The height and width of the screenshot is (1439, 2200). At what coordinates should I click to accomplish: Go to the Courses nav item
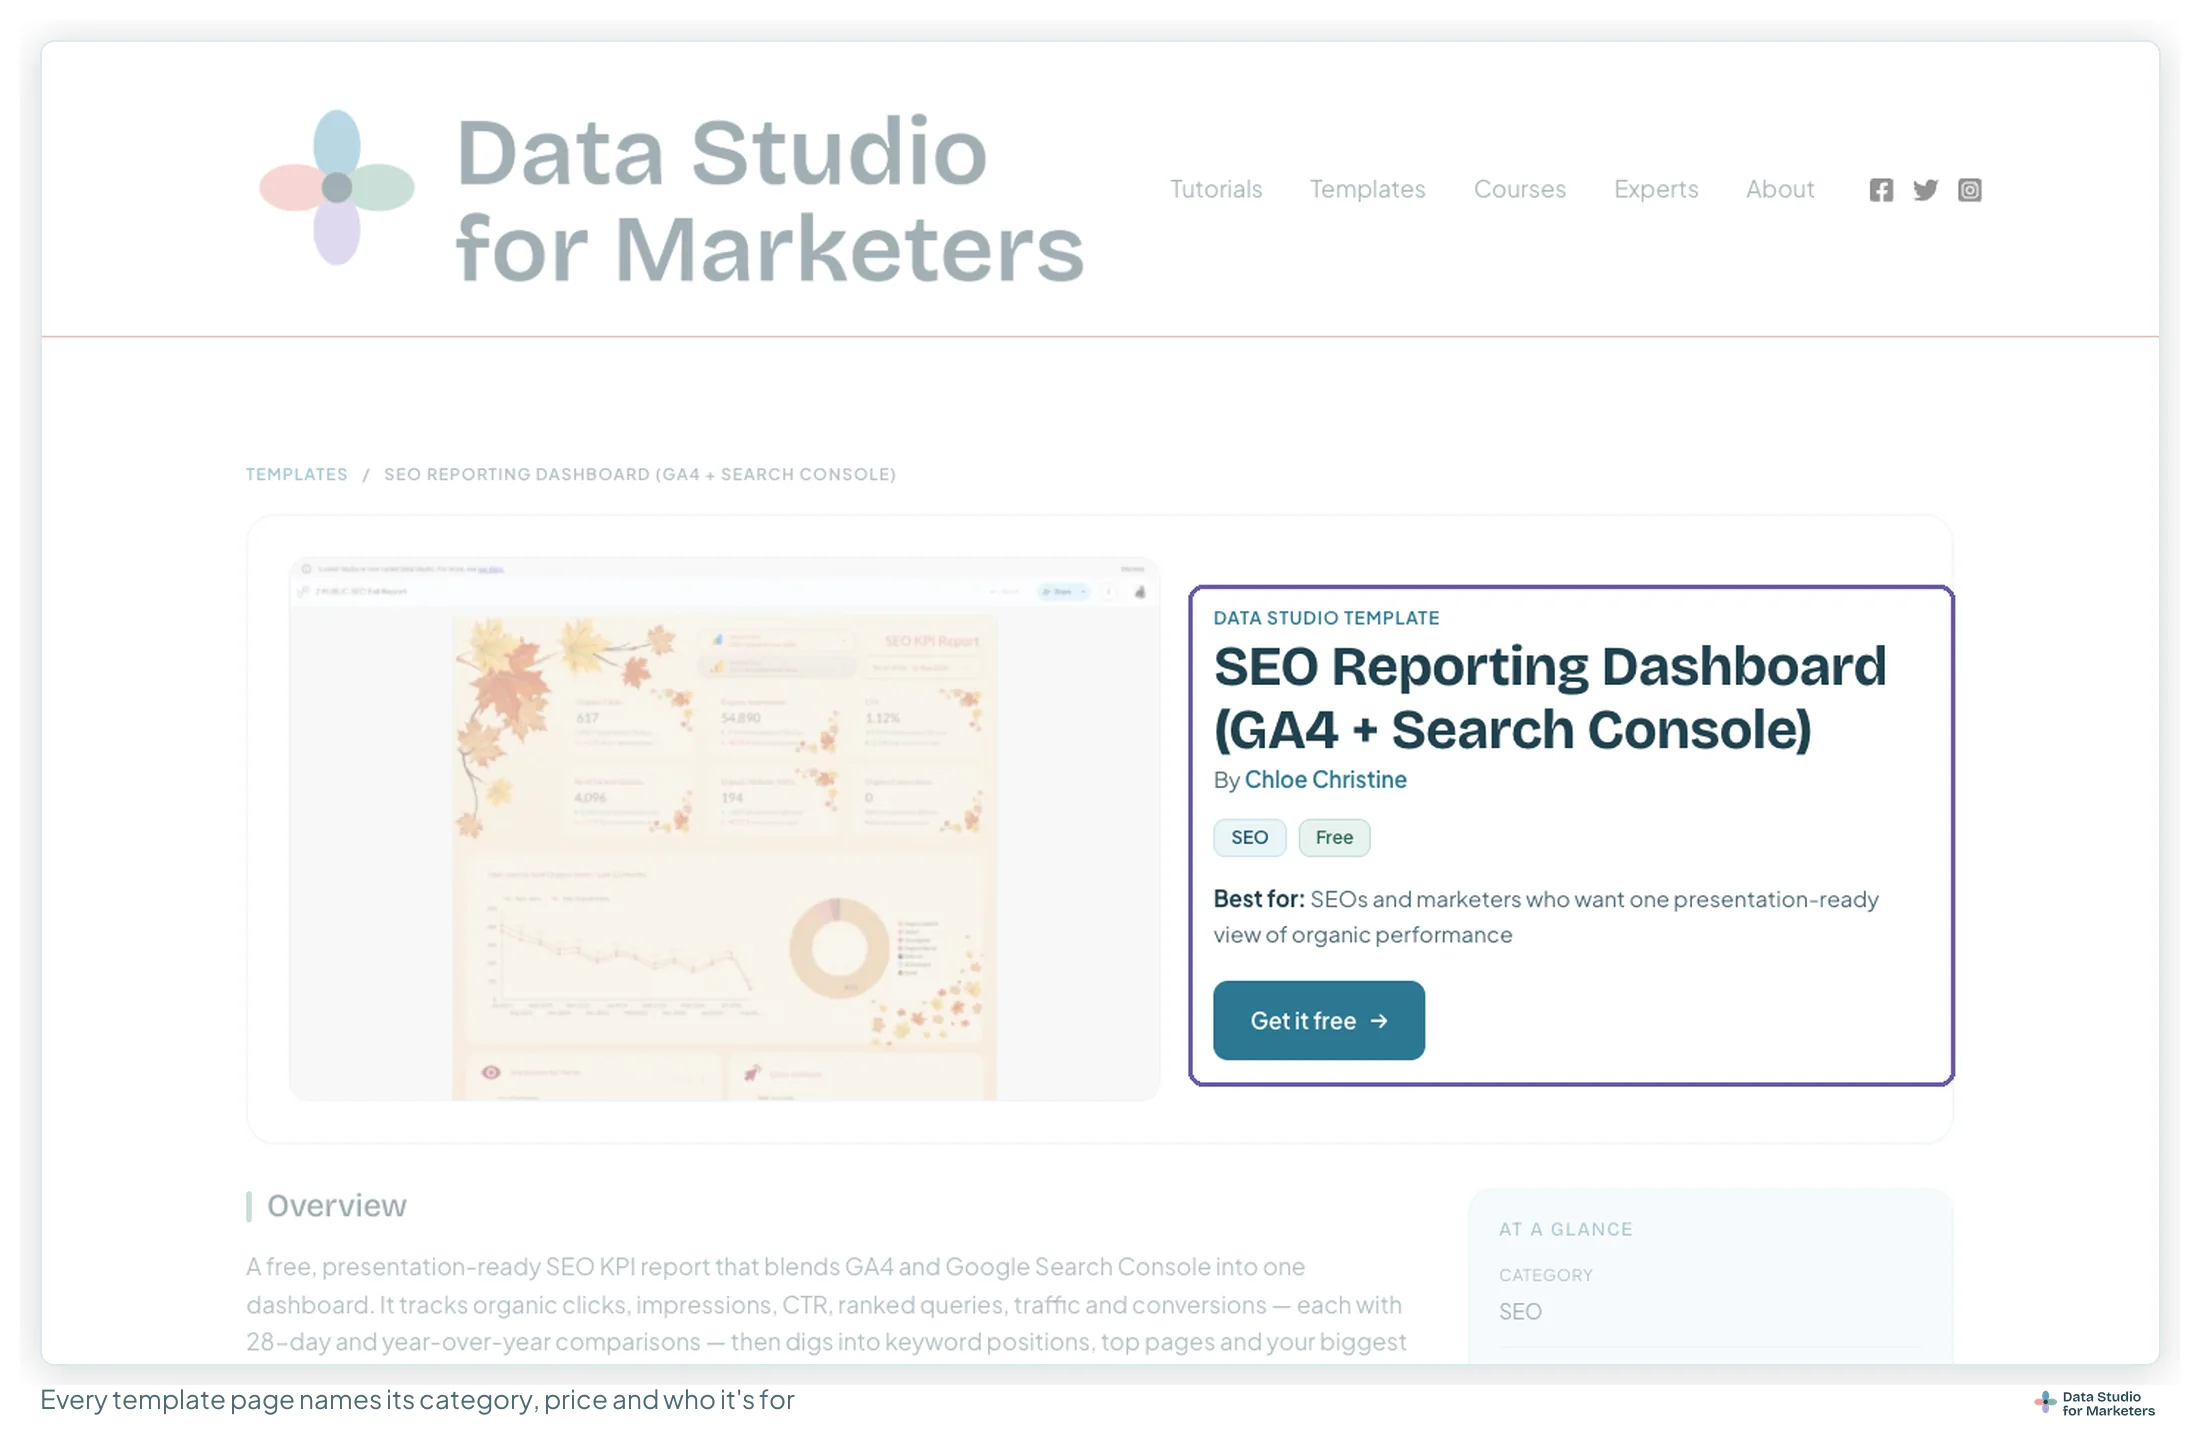(1519, 189)
